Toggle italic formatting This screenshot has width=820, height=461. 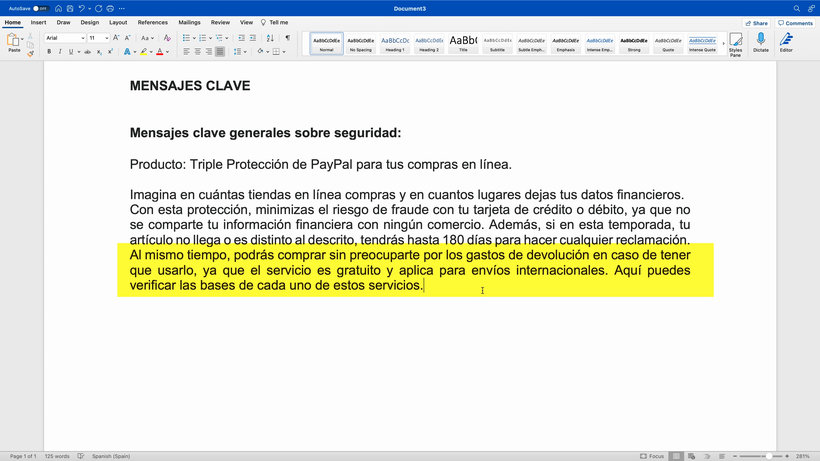[60, 52]
